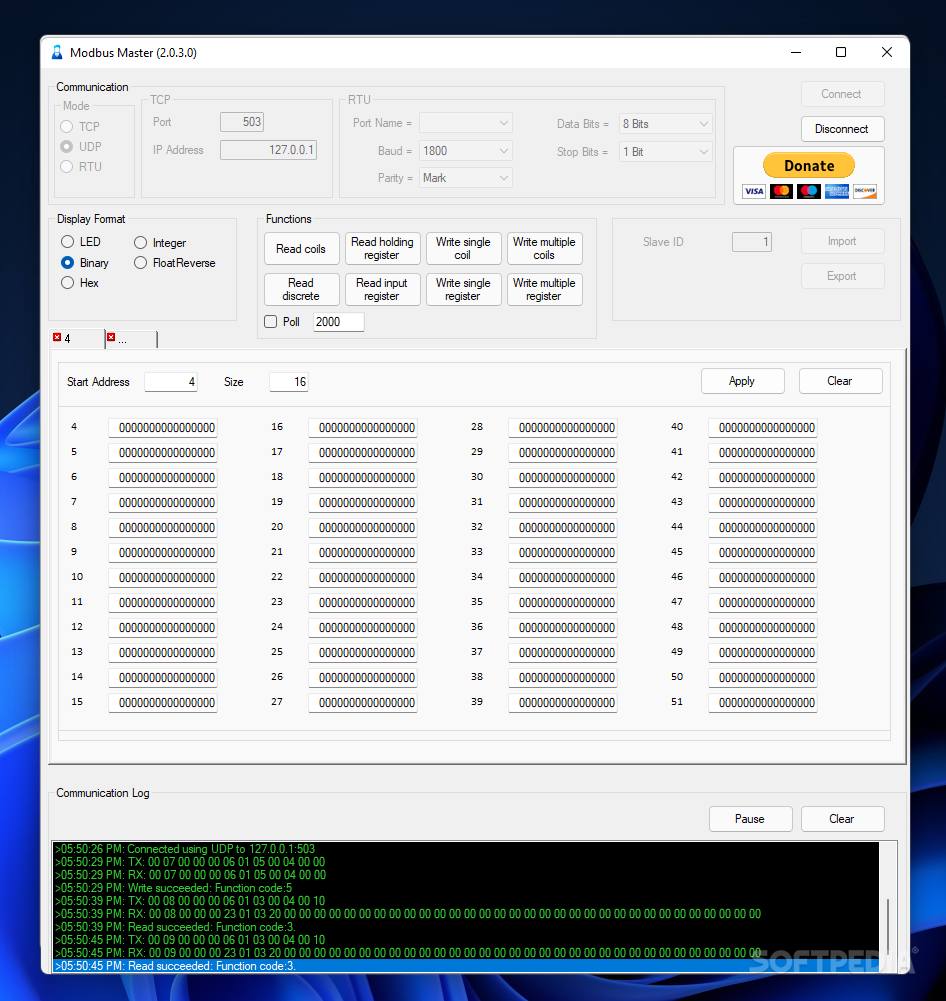Click the Disconnect button
Image resolution: width=946 pixels, height=1001 pixels.
point(842,129)
